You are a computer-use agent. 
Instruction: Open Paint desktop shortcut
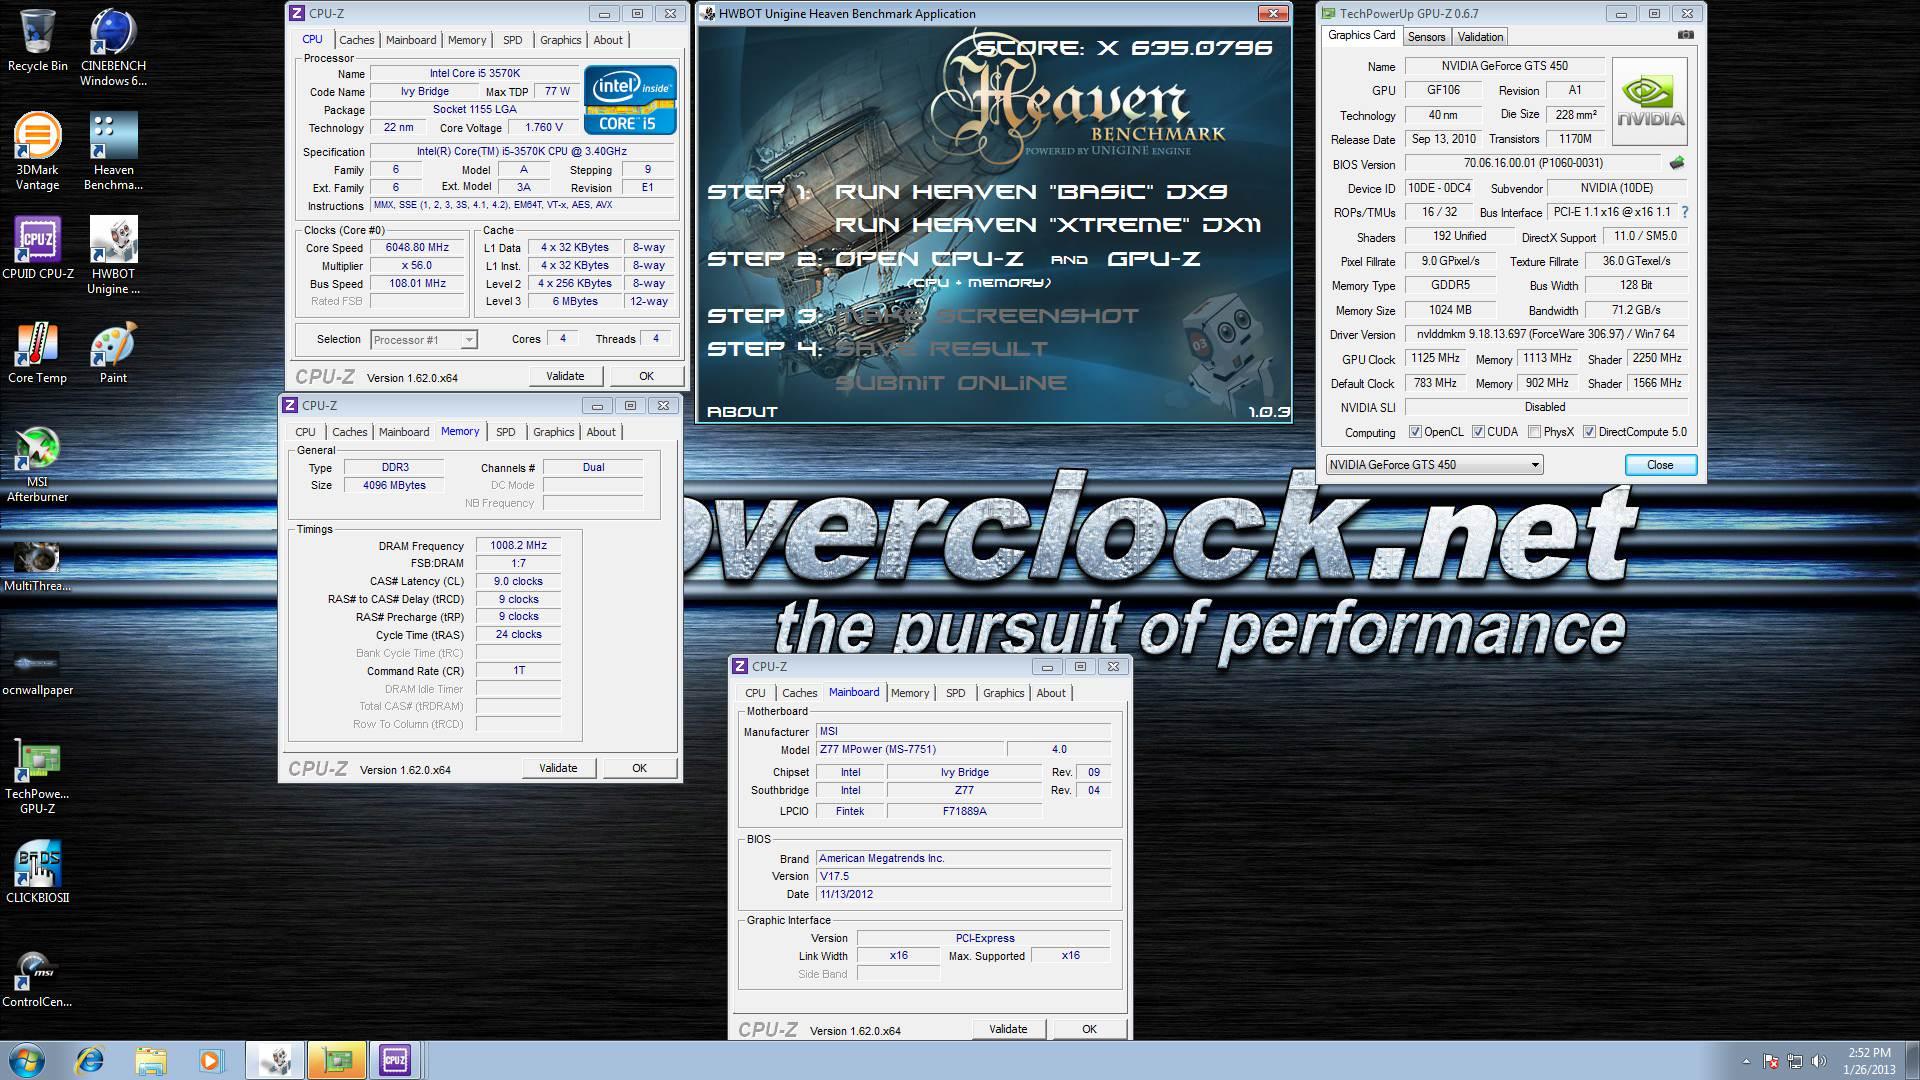coord(113,352)
